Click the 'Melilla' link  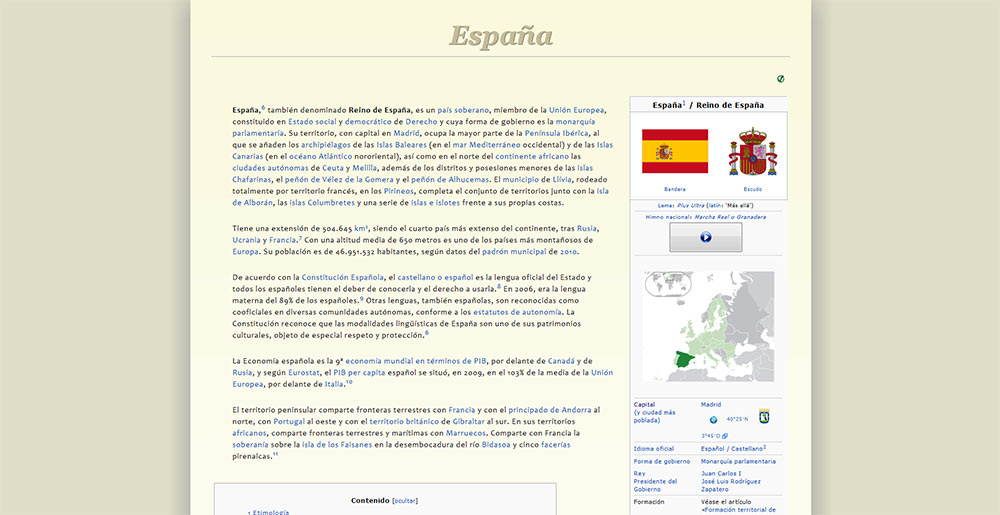coord(365,168)
